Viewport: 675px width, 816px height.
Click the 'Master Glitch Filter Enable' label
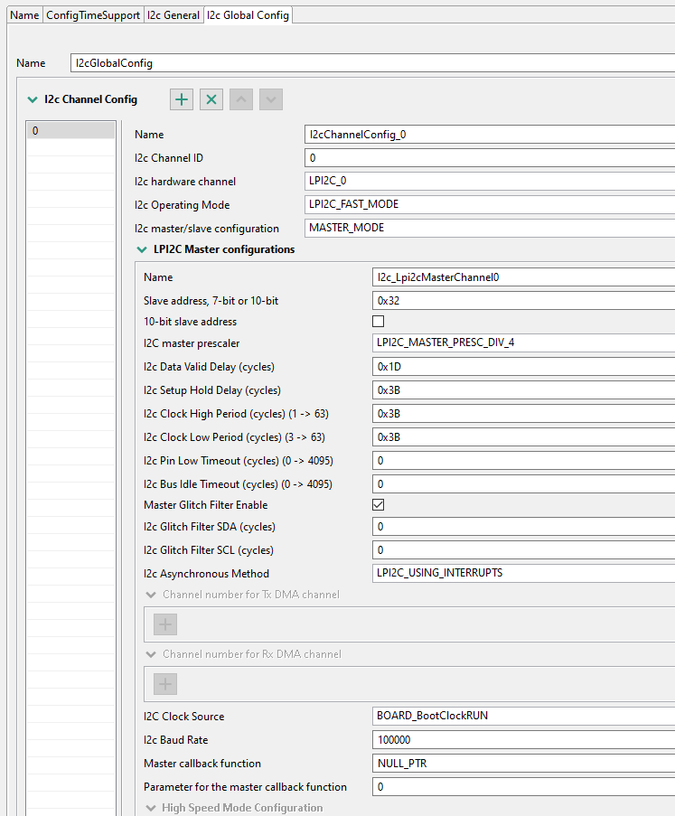206,505
